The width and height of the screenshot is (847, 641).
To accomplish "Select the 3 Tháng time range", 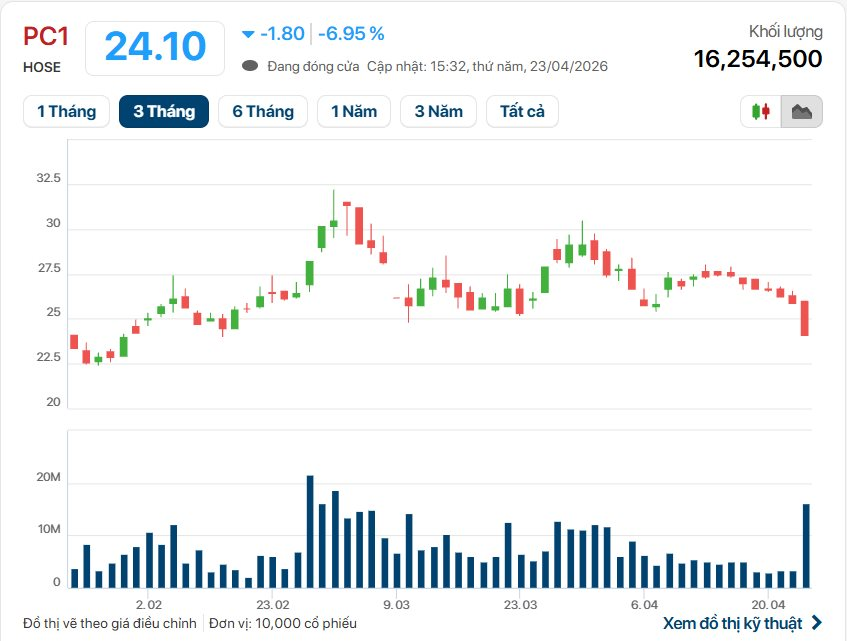I will click(x=164, y=111).
